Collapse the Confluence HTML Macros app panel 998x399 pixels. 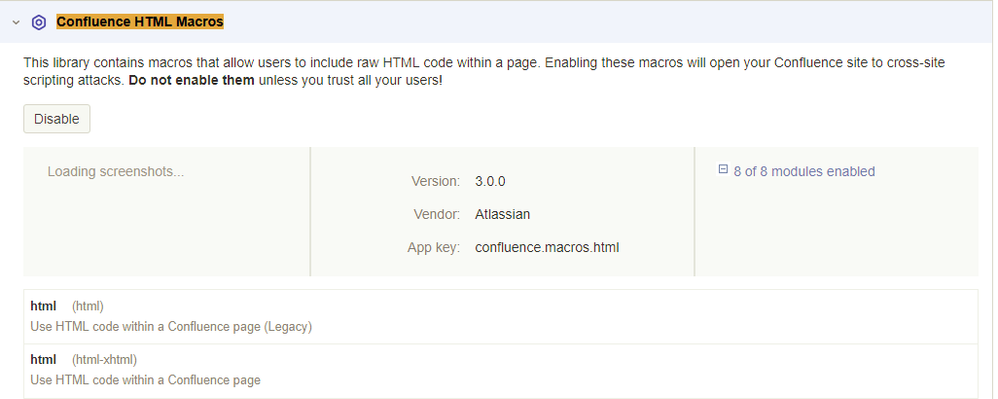(16, 22)
